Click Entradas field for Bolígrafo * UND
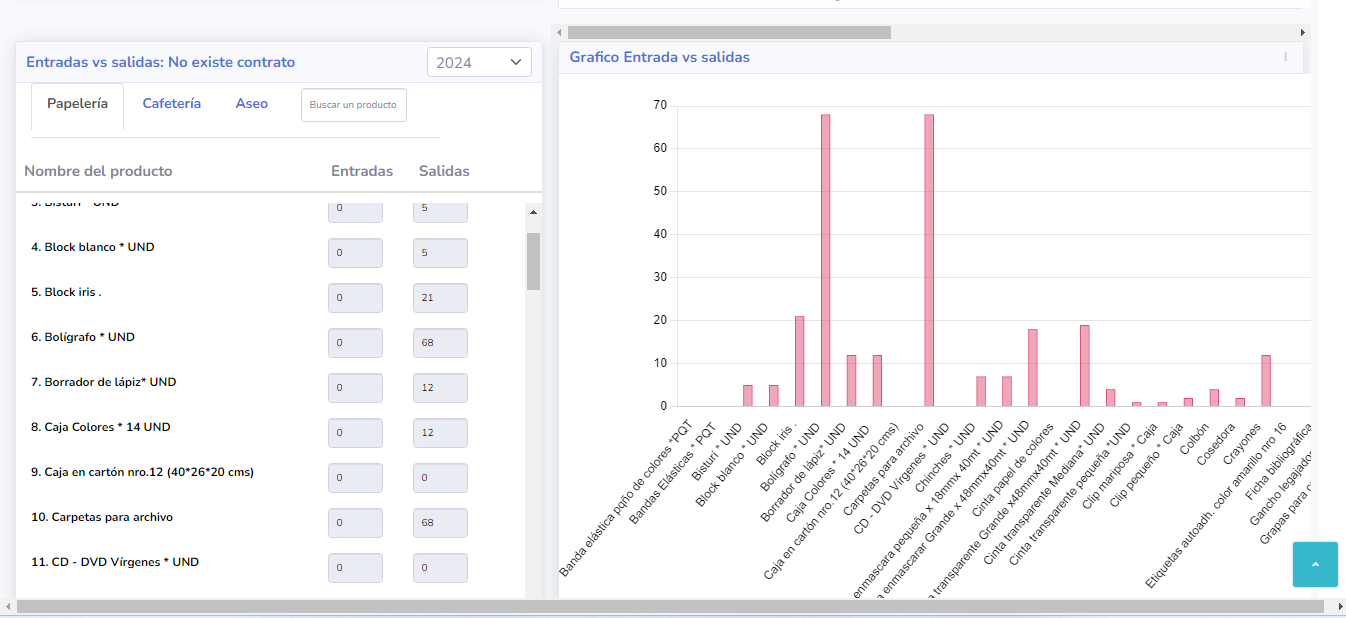 pos(355,343)
